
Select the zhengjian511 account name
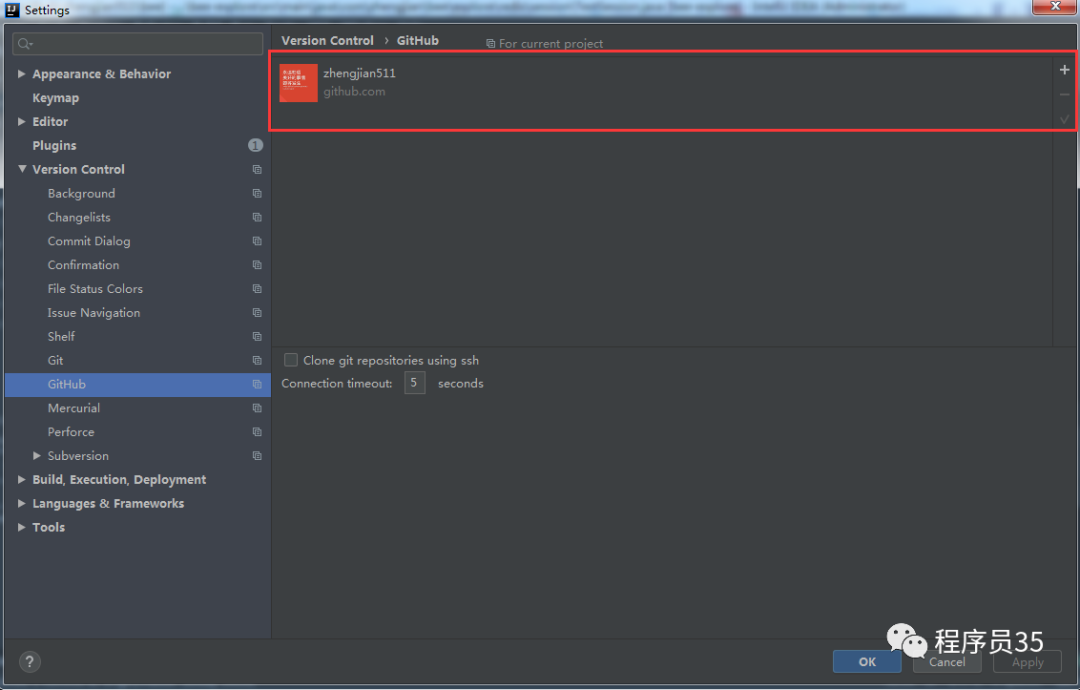pyautogui.click(x=360, y=73)
